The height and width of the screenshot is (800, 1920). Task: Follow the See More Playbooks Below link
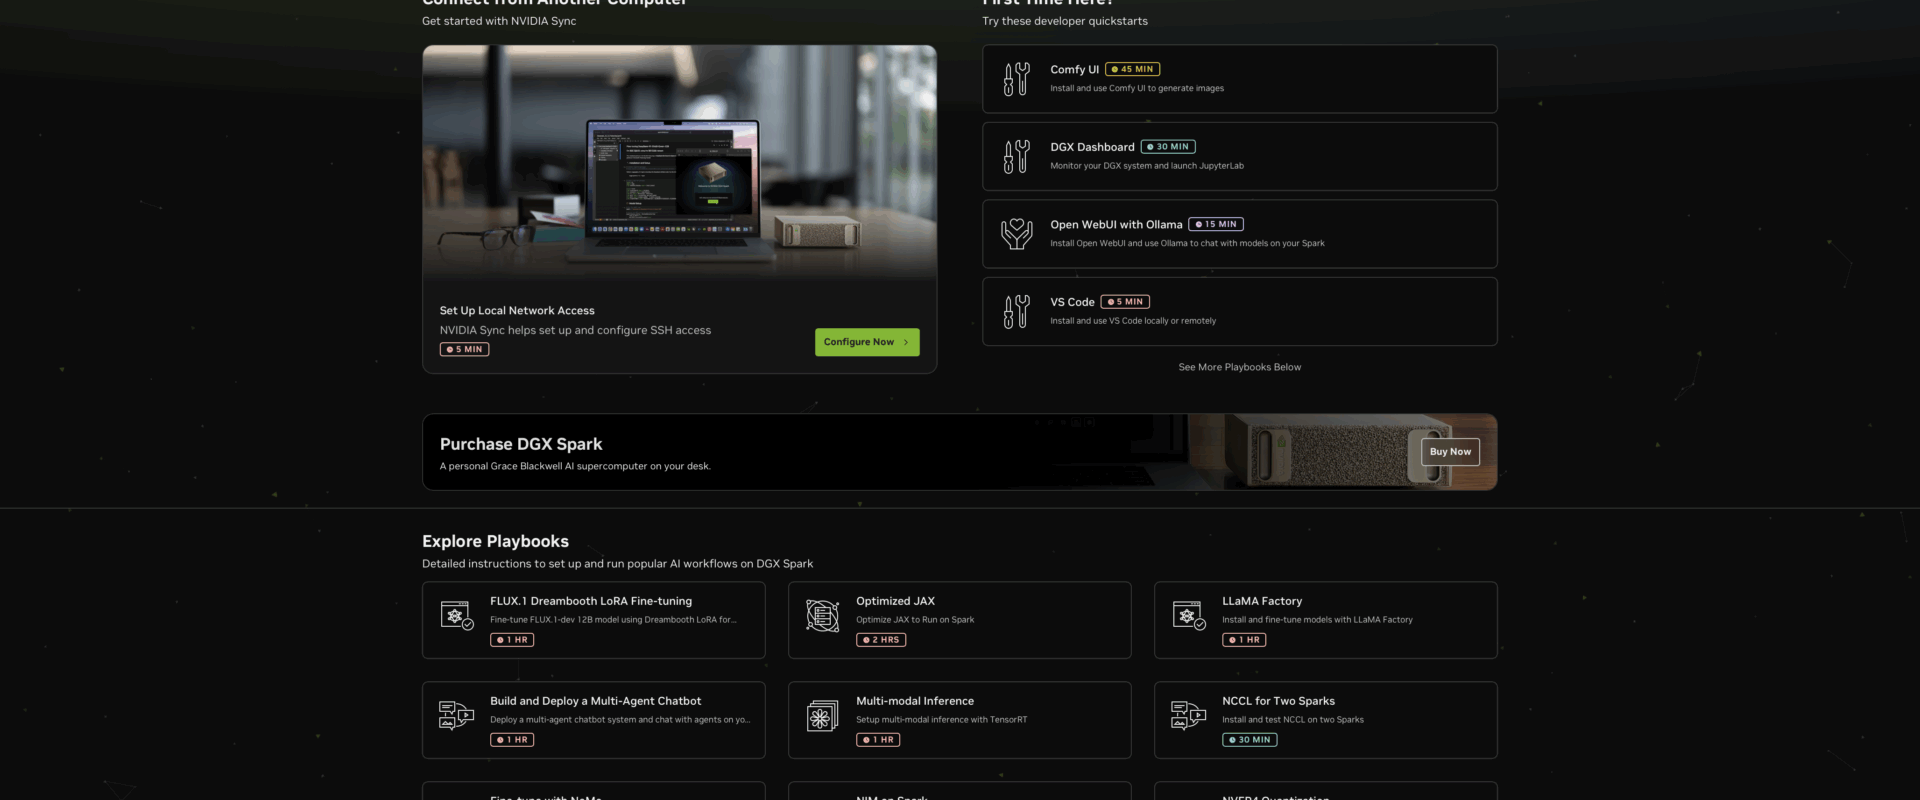pyautogui.click(x=1239, y=367)
